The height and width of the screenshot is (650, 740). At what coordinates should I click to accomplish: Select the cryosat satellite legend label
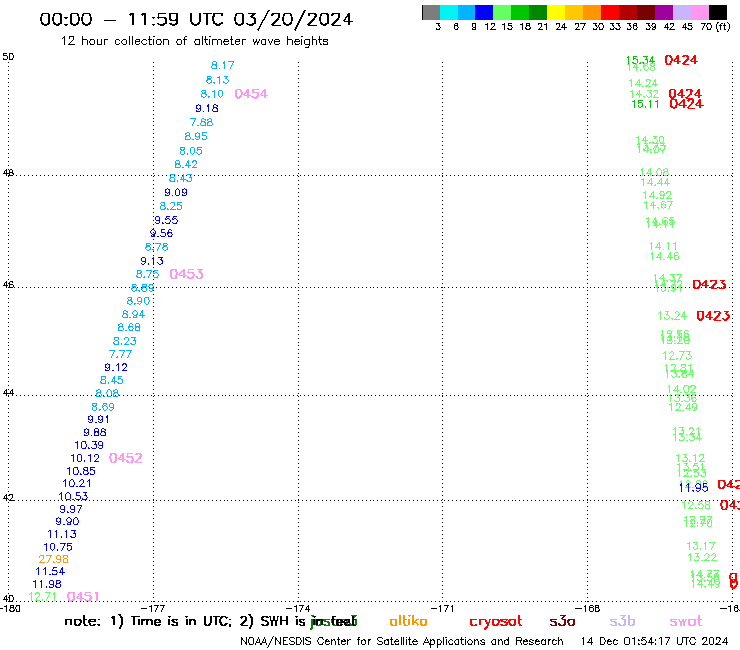496,622
